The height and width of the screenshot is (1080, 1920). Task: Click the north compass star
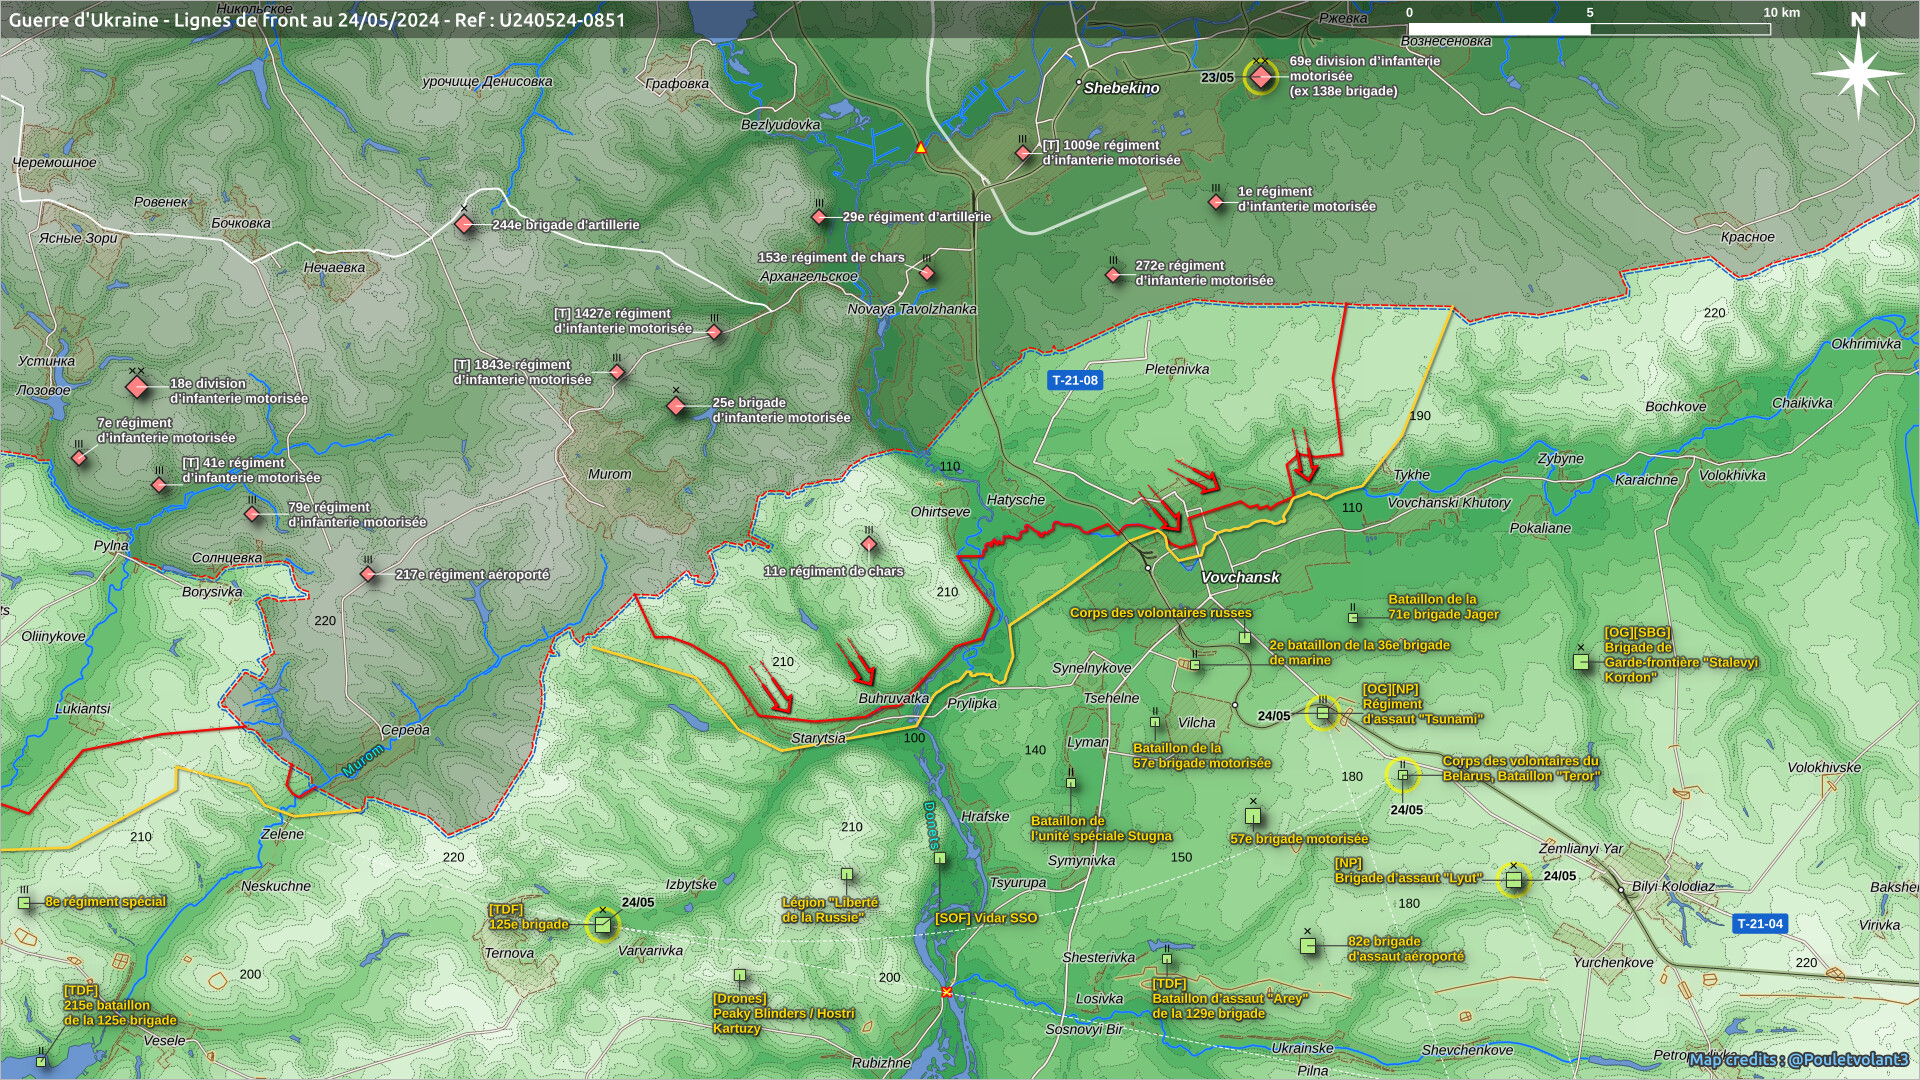[1857, 73]
